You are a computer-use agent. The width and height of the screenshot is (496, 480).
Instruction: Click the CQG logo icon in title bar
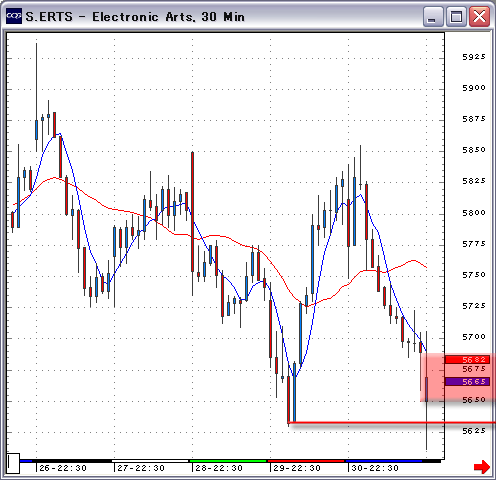click(14, 16)
